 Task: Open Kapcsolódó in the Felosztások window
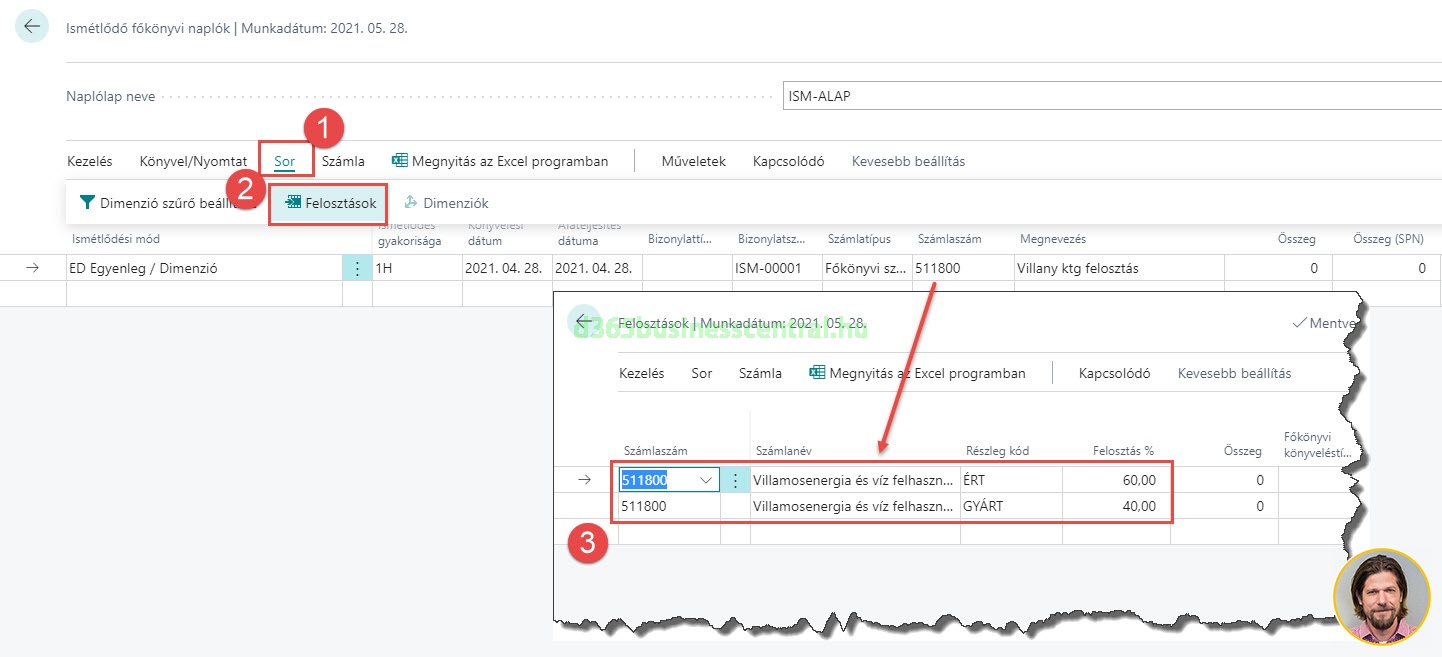coord(1114,373)
